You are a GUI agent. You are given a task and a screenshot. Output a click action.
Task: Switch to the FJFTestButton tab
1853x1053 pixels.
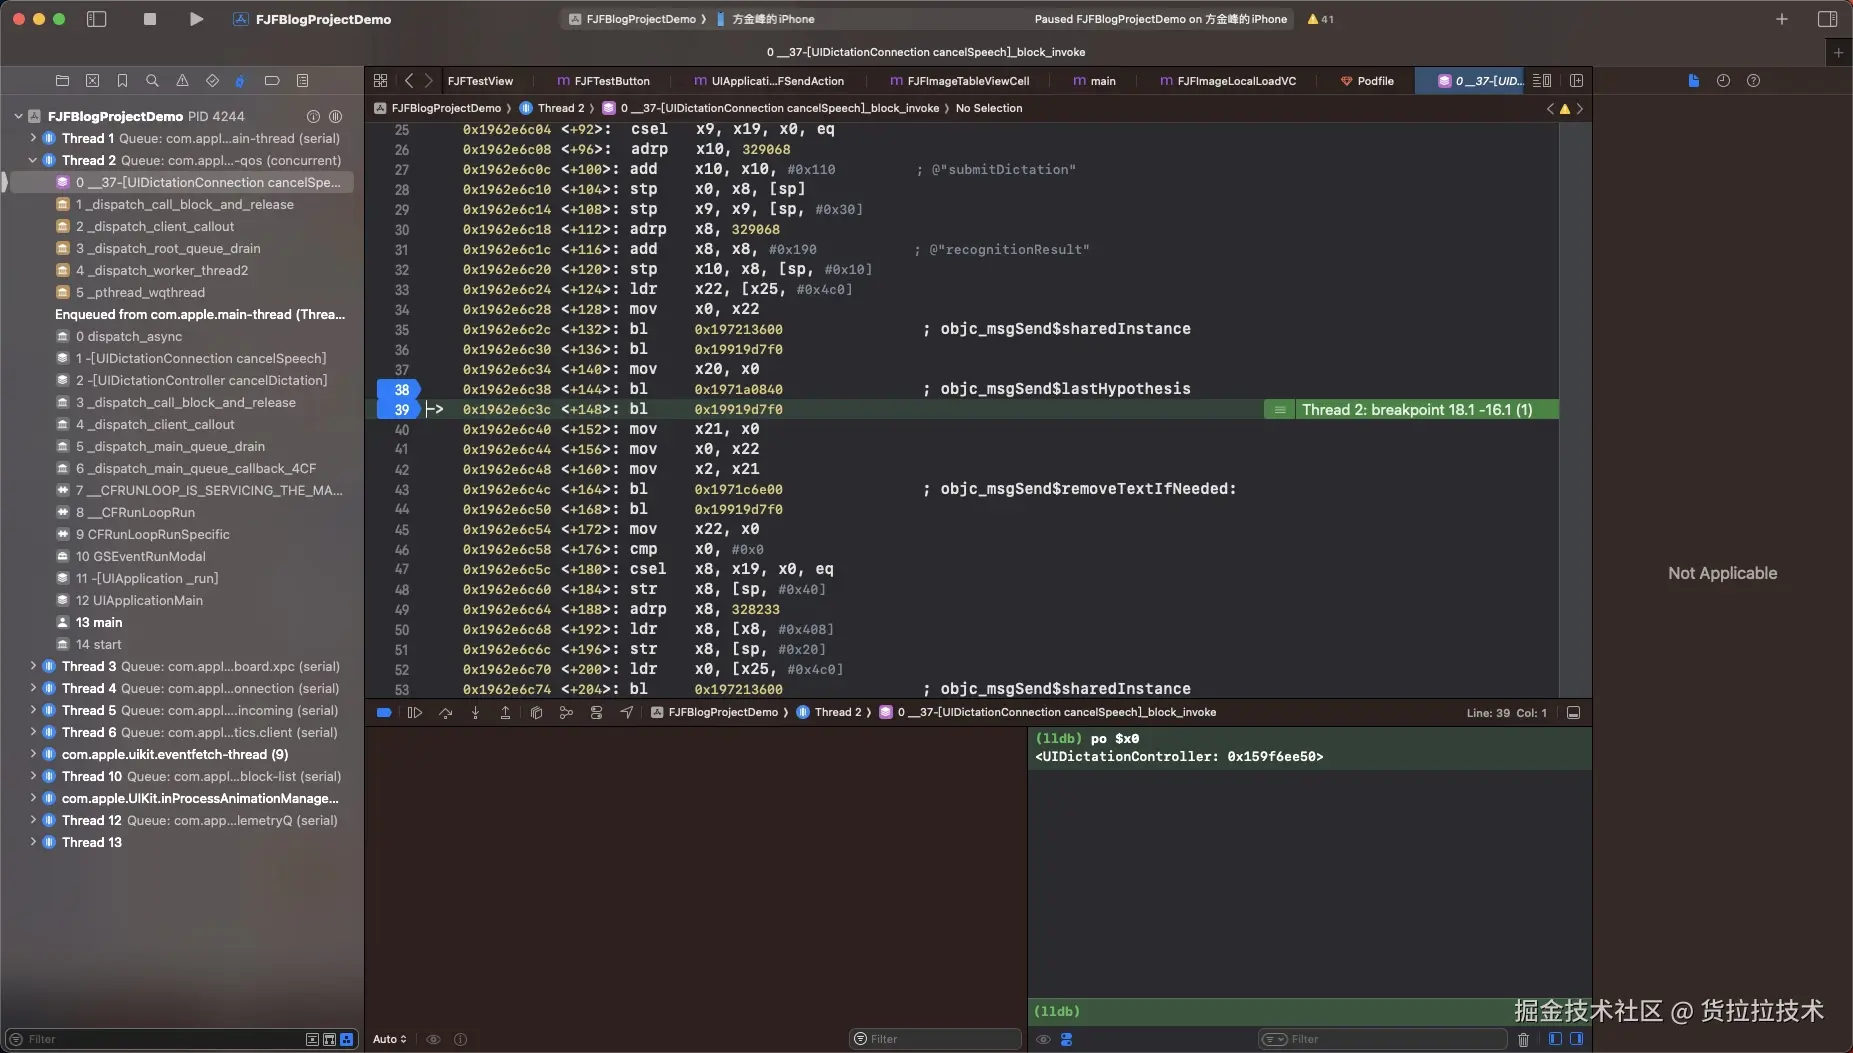(604, 81)
